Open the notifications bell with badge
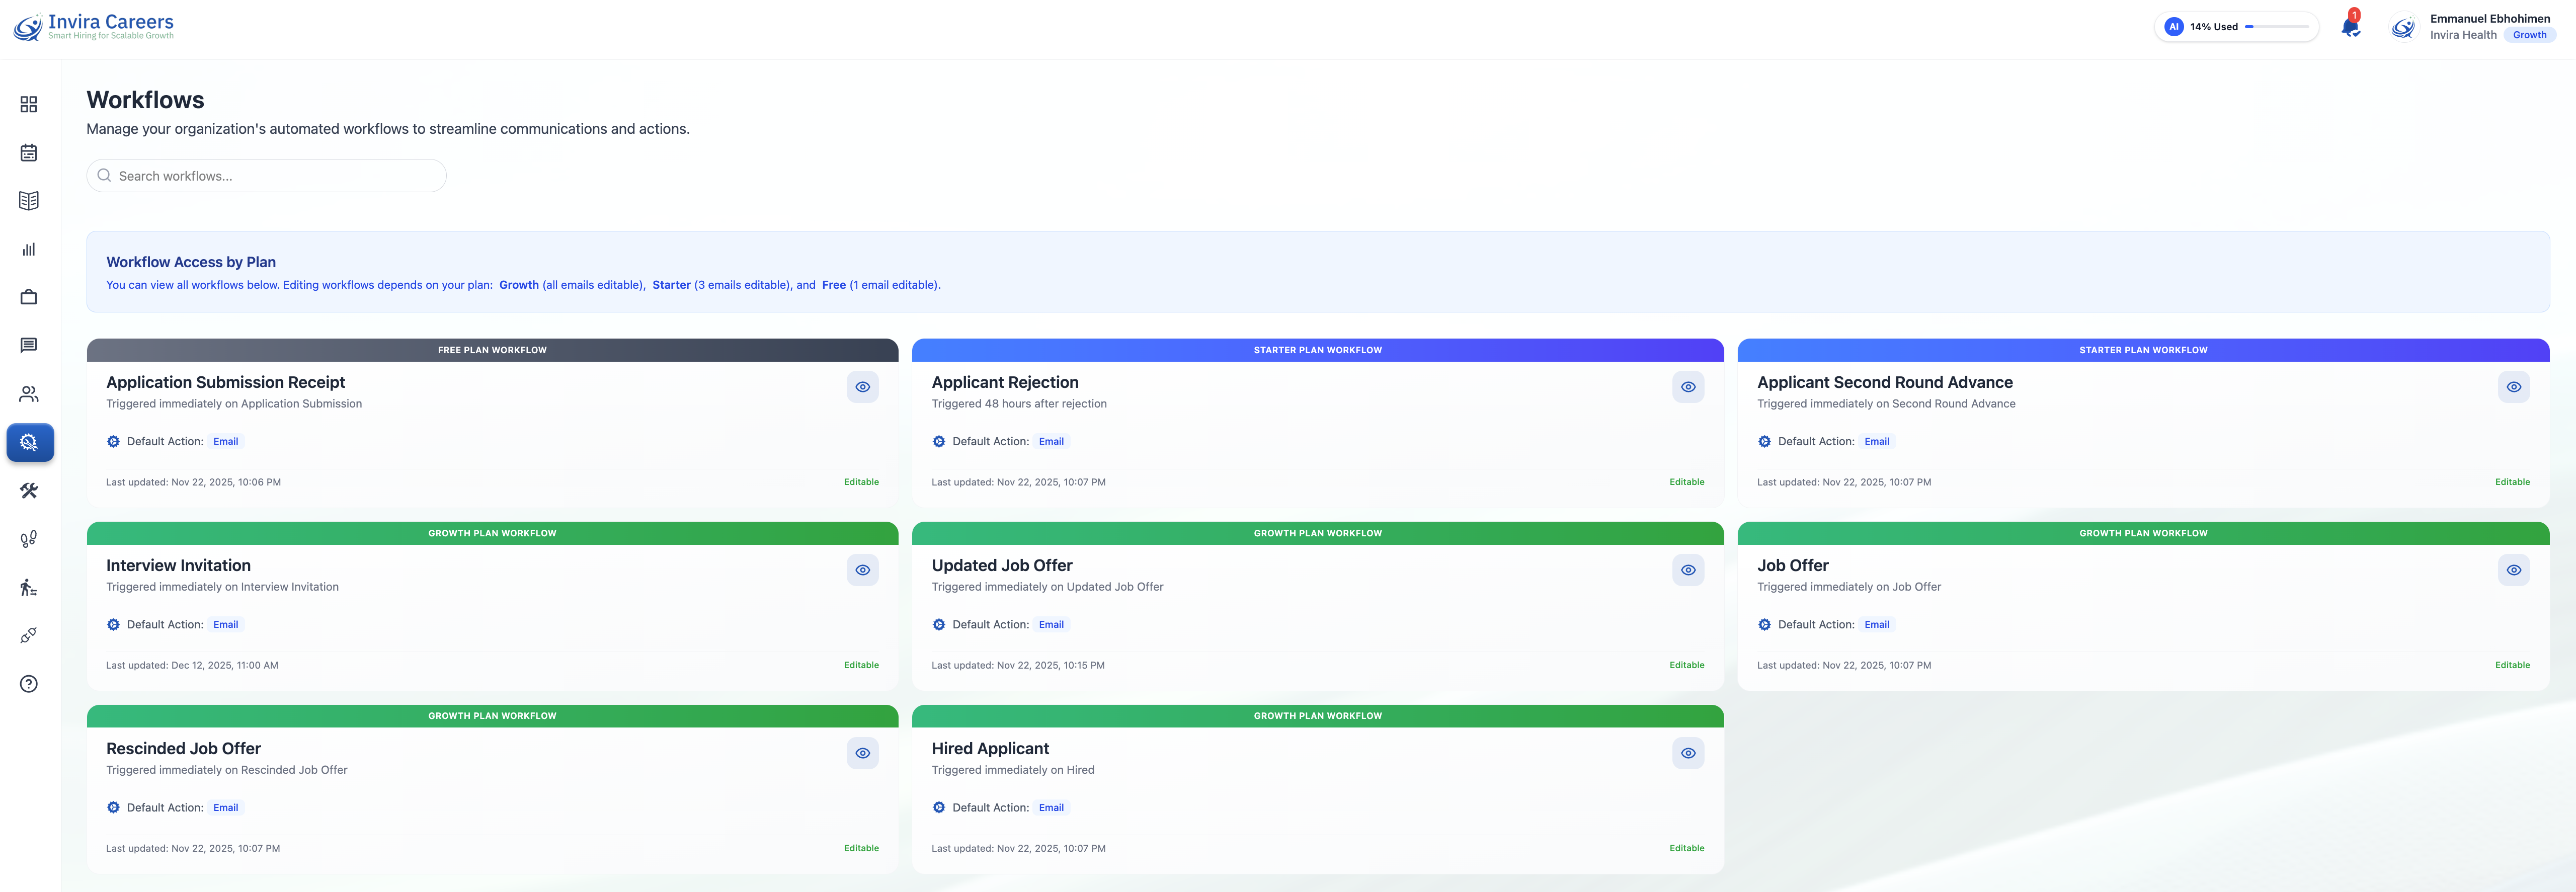 pyautogui.click(x=2350, y=26)
